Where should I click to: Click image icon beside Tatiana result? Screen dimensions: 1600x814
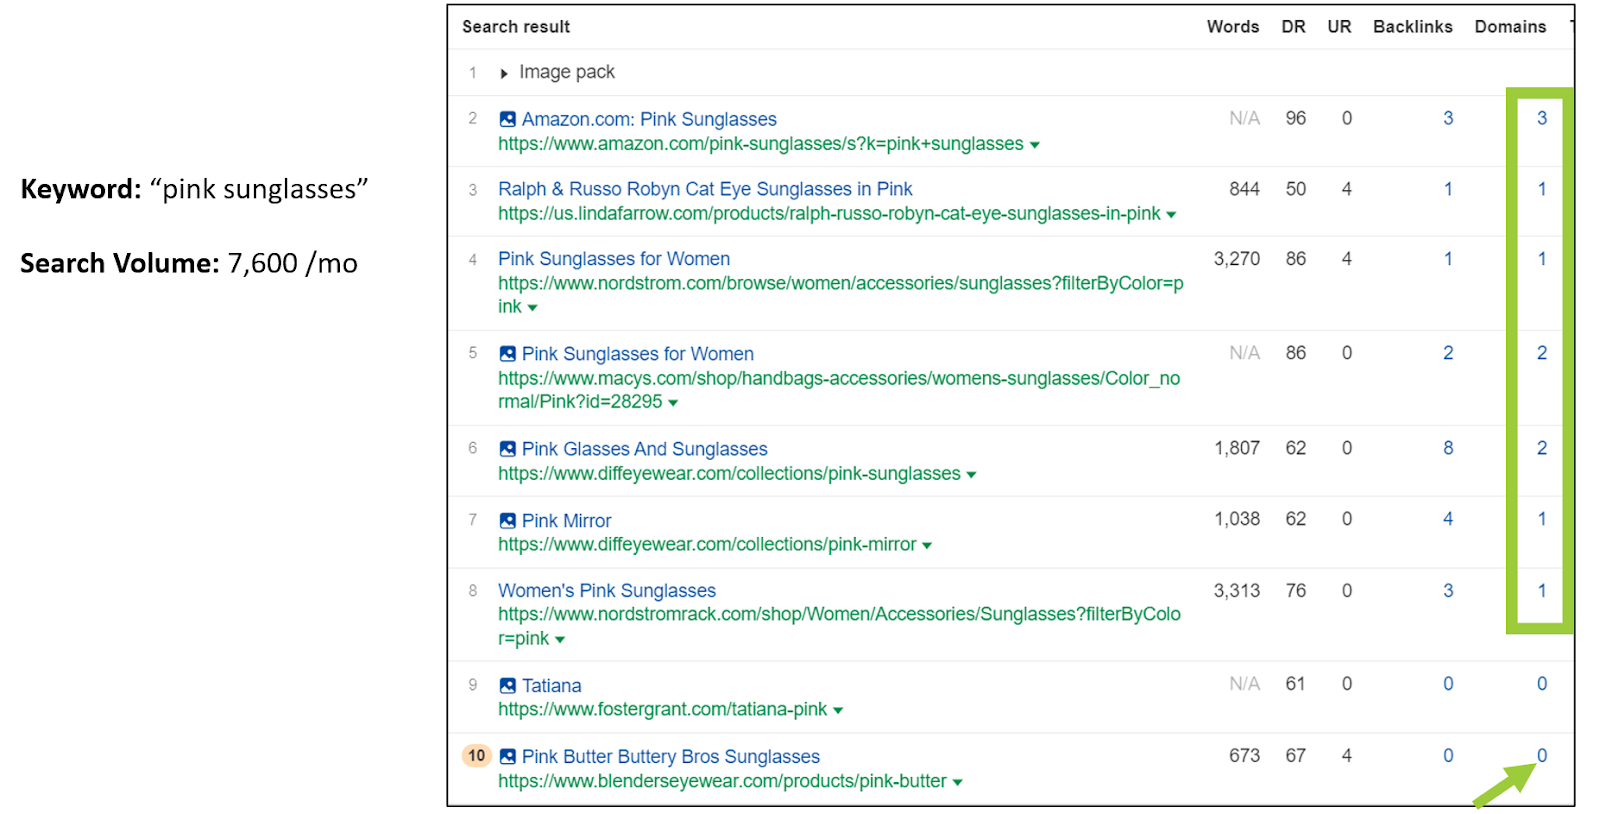tap(507, 686)
